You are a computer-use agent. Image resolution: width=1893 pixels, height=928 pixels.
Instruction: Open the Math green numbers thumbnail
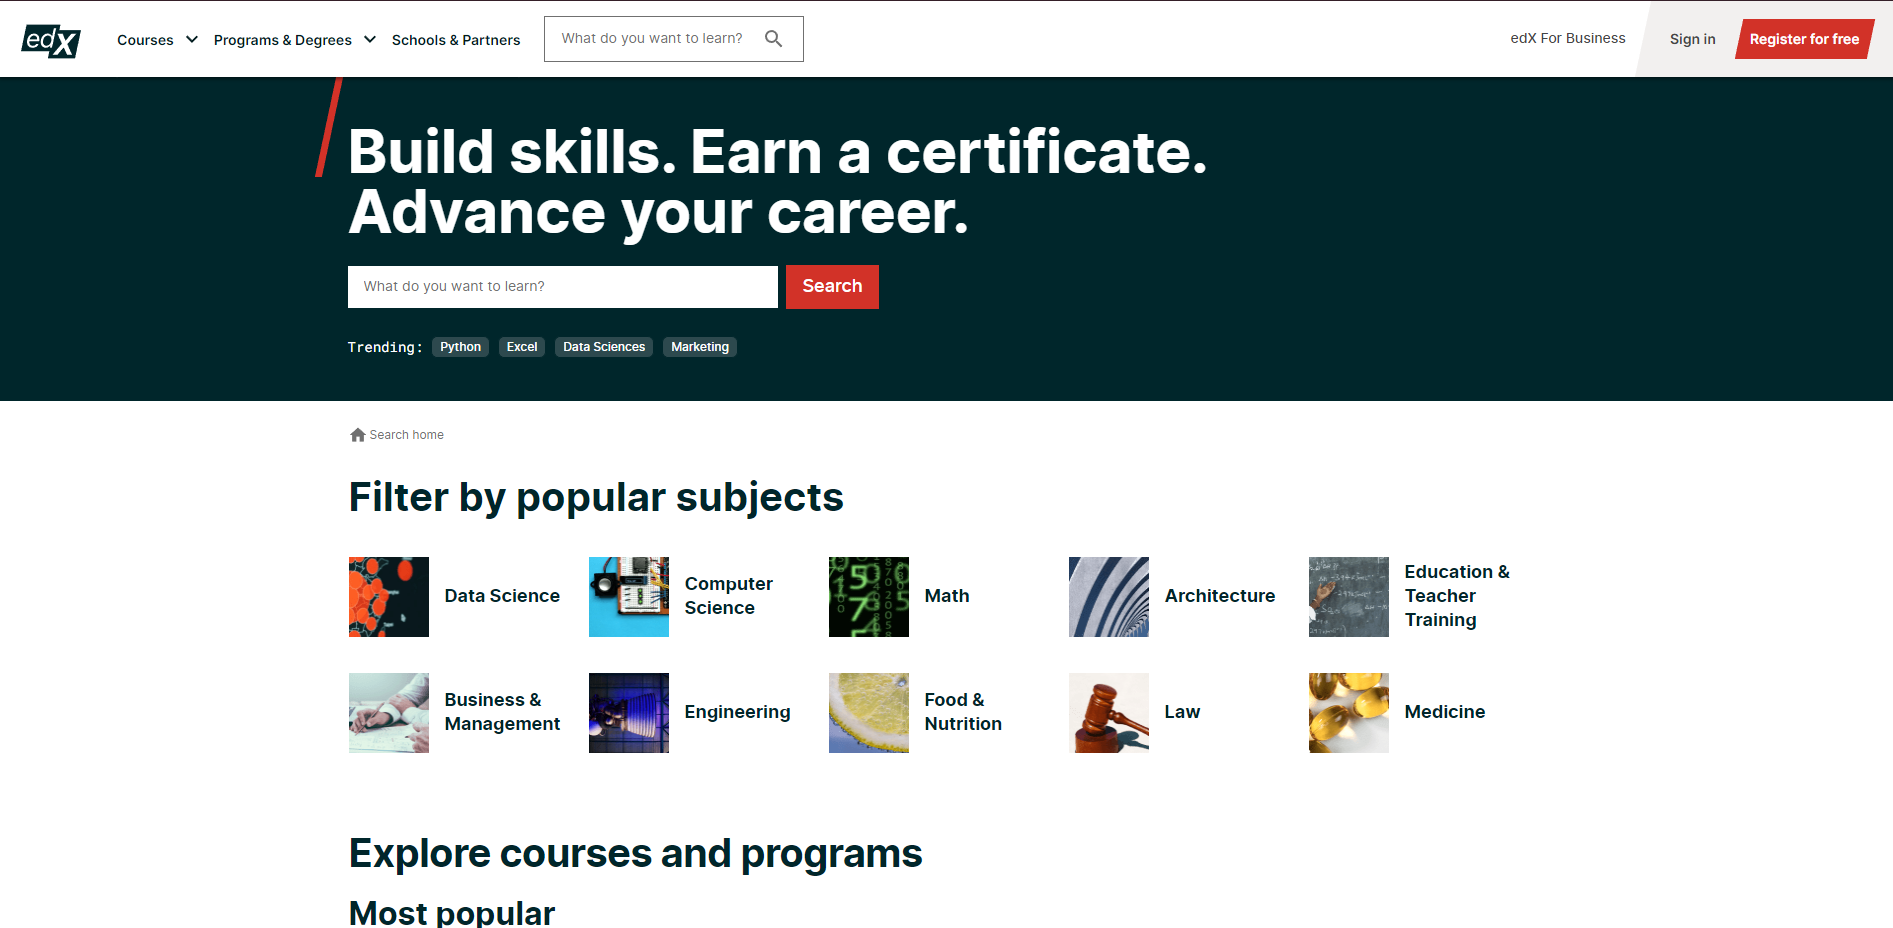pyautogui.click(x=869, y=597)
